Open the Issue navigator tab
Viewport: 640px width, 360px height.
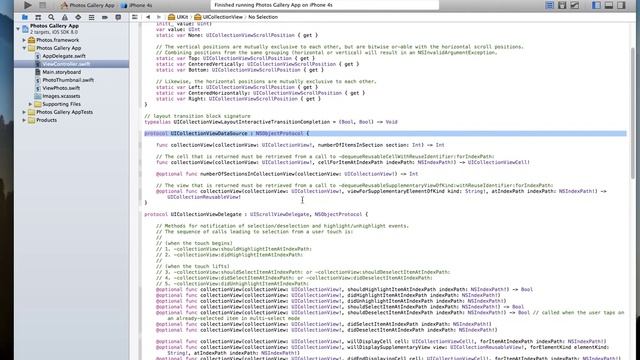pyautogui.click(x=65, y=17)
